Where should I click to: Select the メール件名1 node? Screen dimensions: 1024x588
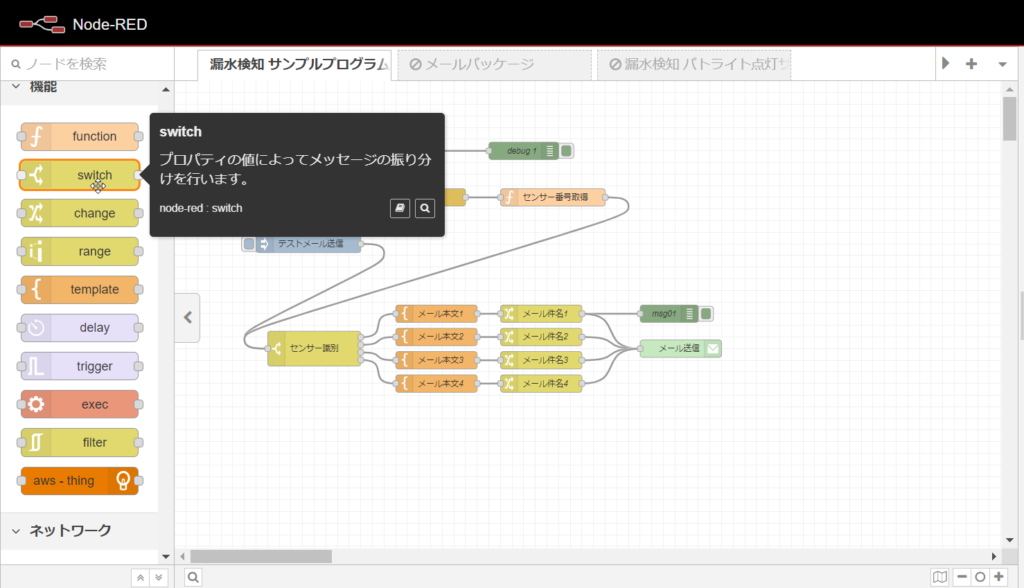point(541,314)
